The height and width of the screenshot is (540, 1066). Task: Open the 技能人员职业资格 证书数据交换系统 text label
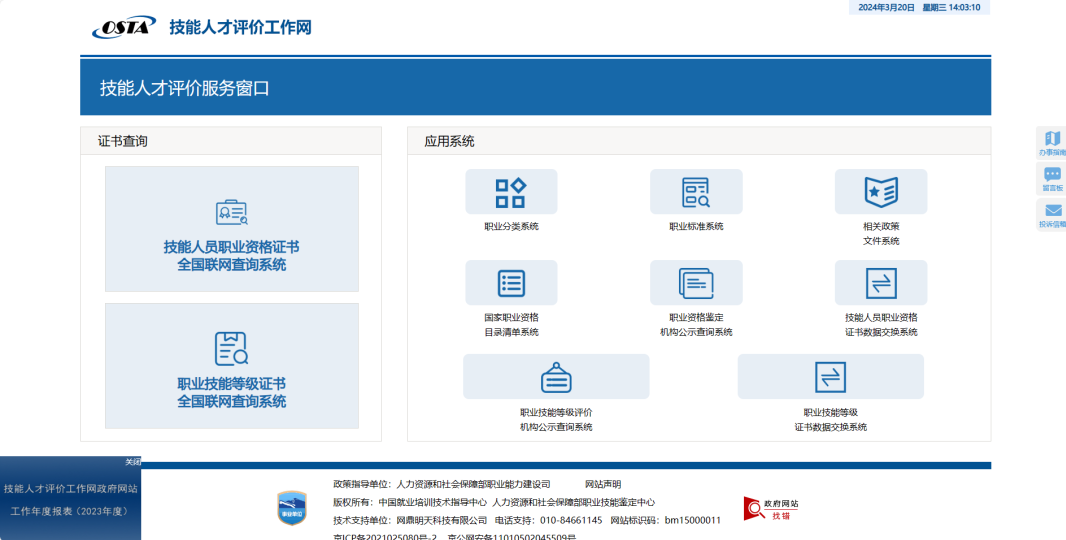pyautogui.click(x=881, y=325)
